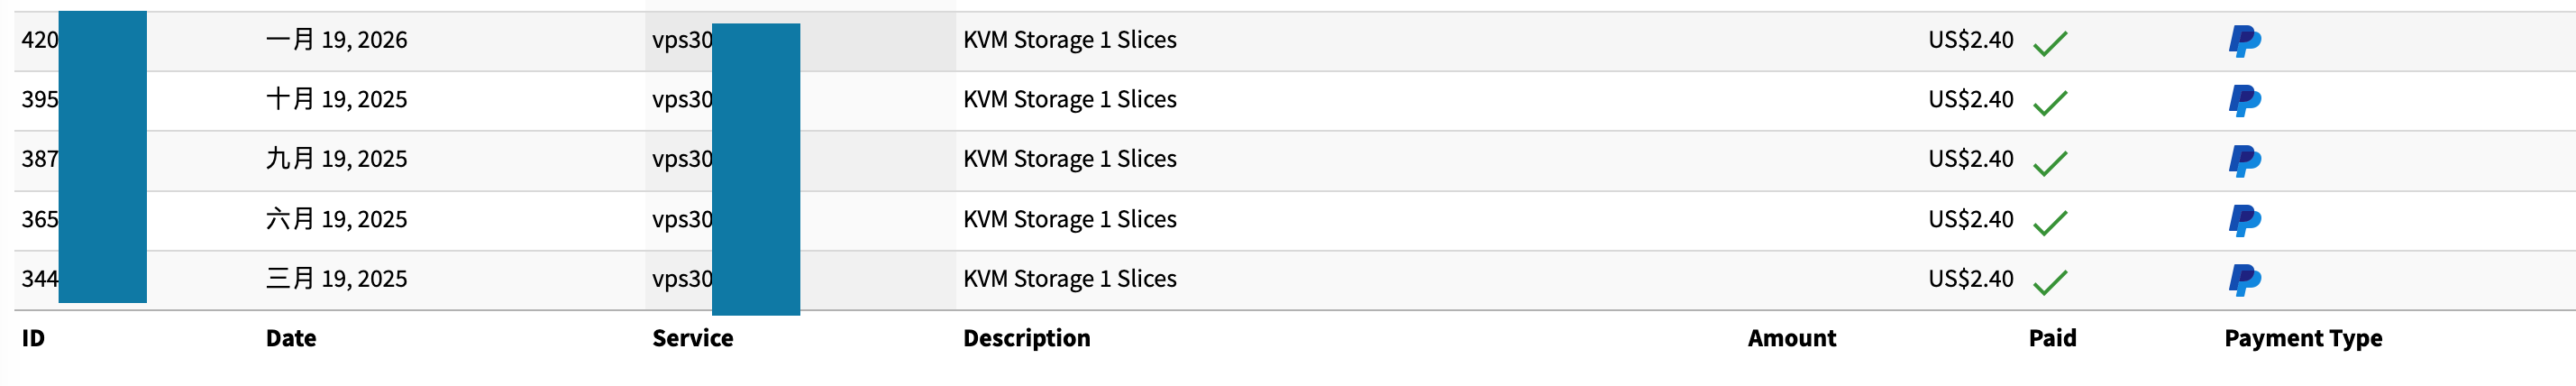The width and height of the screenshot is (2576, 386).
Task: Open invoice ID starting with 395
Action: click(40, 100)
